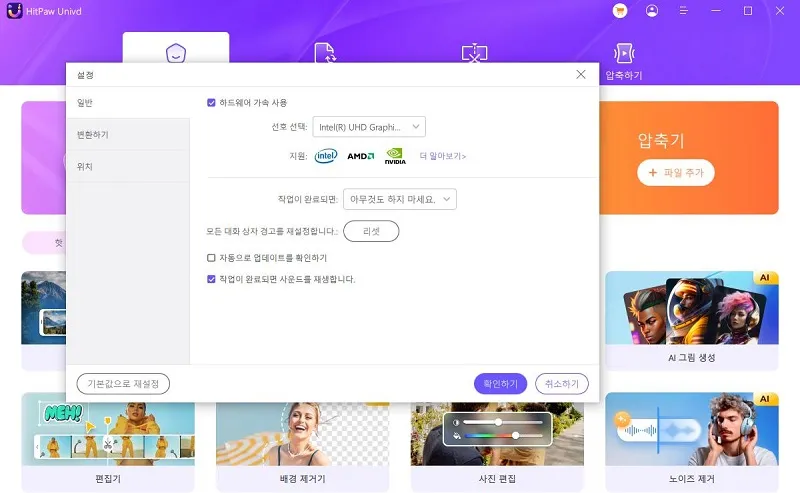Open the 배경 제거기 tool card
Screen dimensions: 800x493
(303, 448)
